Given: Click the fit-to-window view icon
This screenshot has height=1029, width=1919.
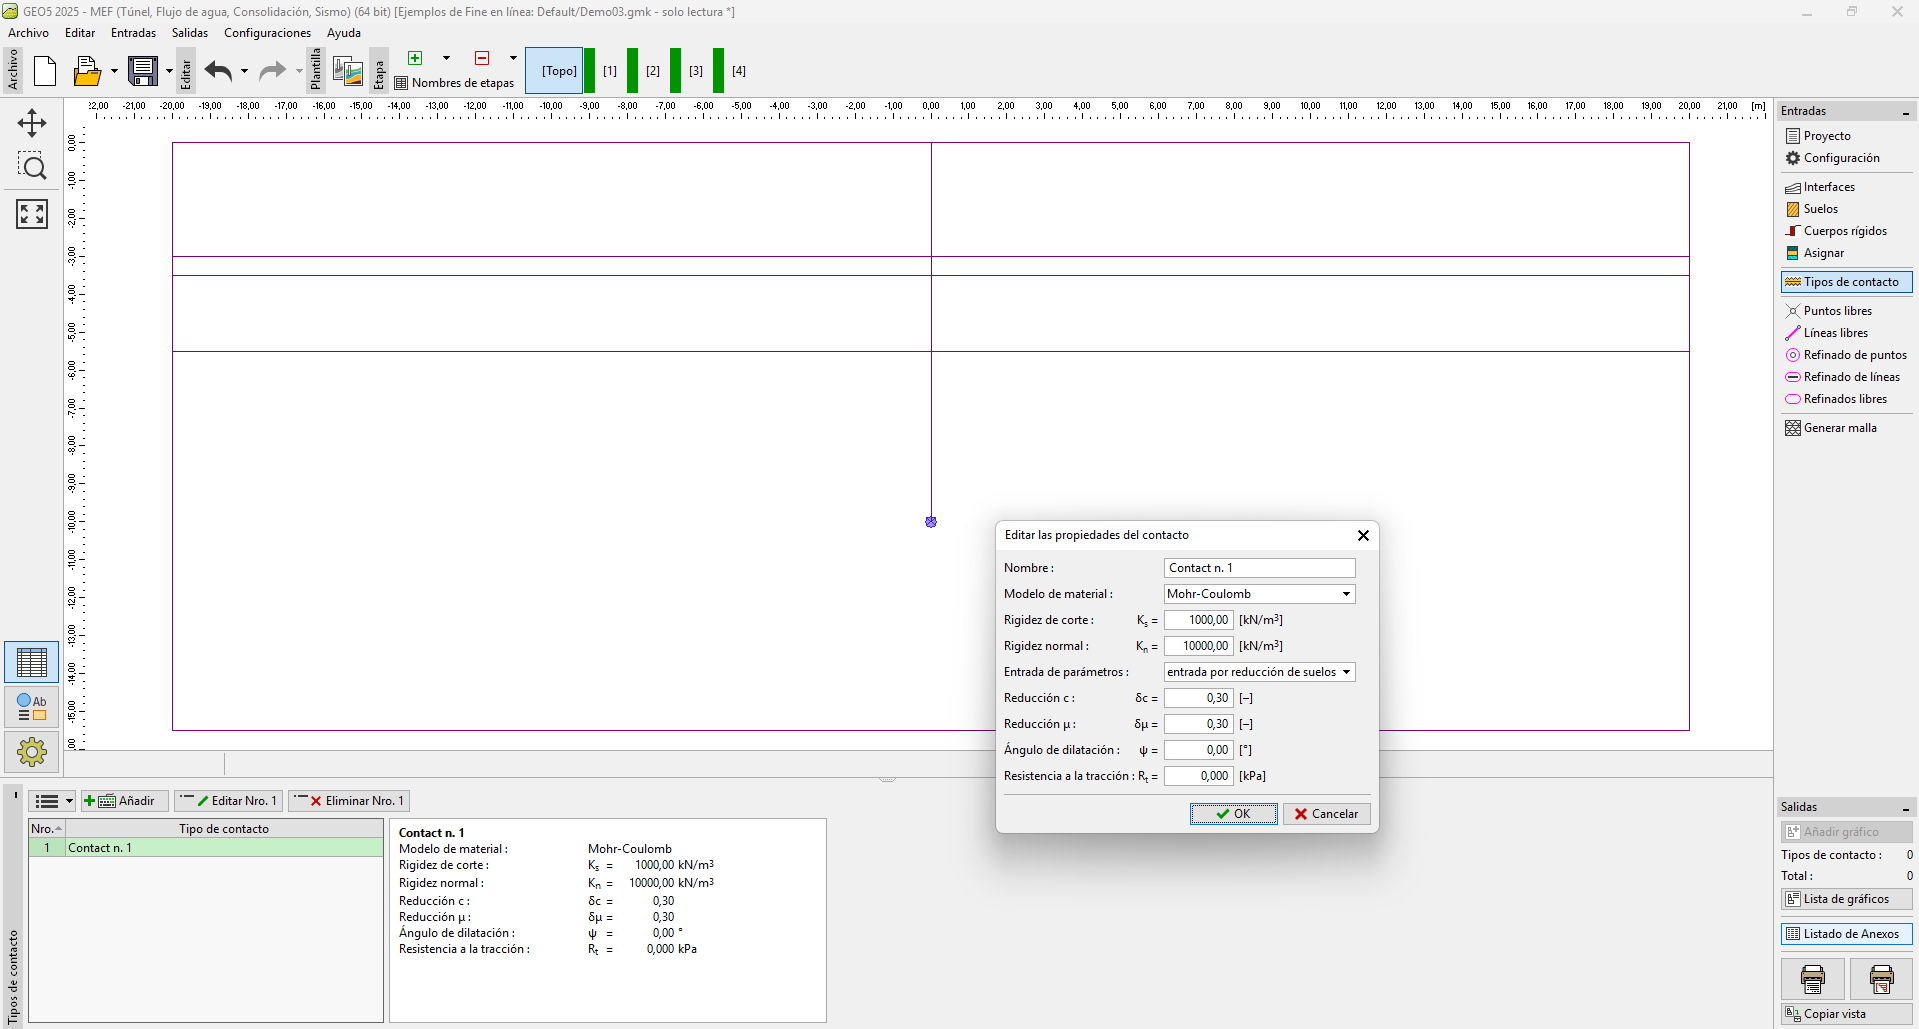Looking at the screenshot, I should pyautogui.click(x=32, y=213).
